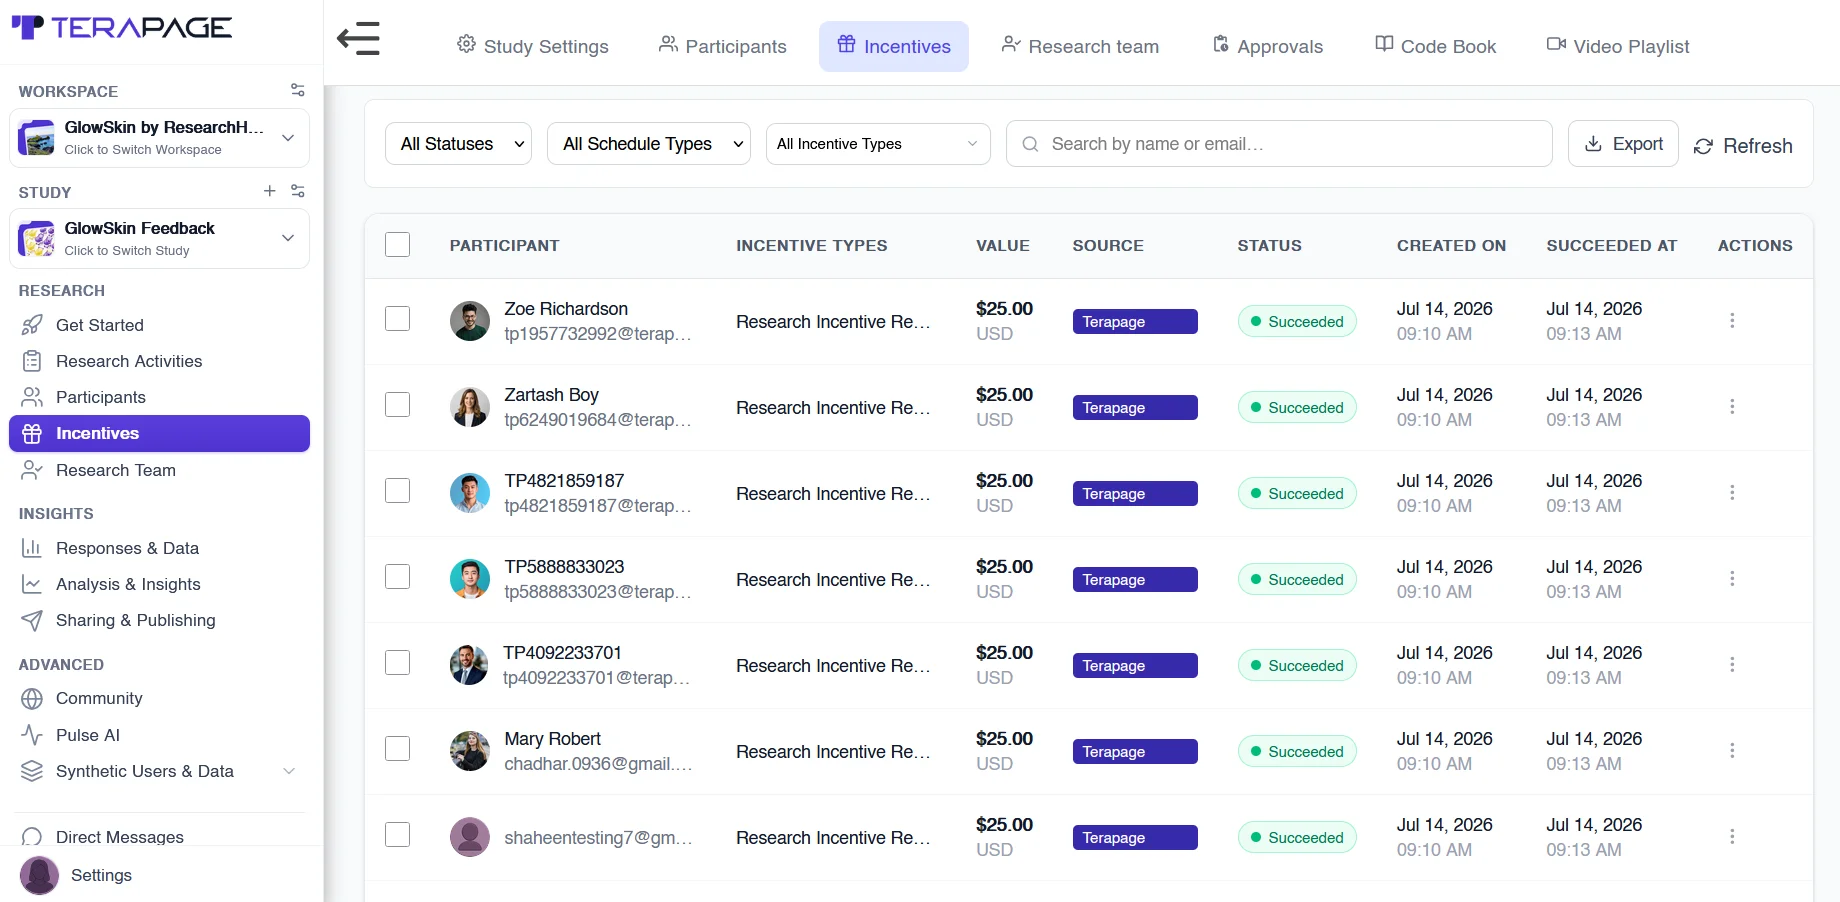The width and height of the screenshot is (1840, 902).
Task: Tick the checkbox for Mary Robert
Action: pyautogui.click(x=397, y=749)
